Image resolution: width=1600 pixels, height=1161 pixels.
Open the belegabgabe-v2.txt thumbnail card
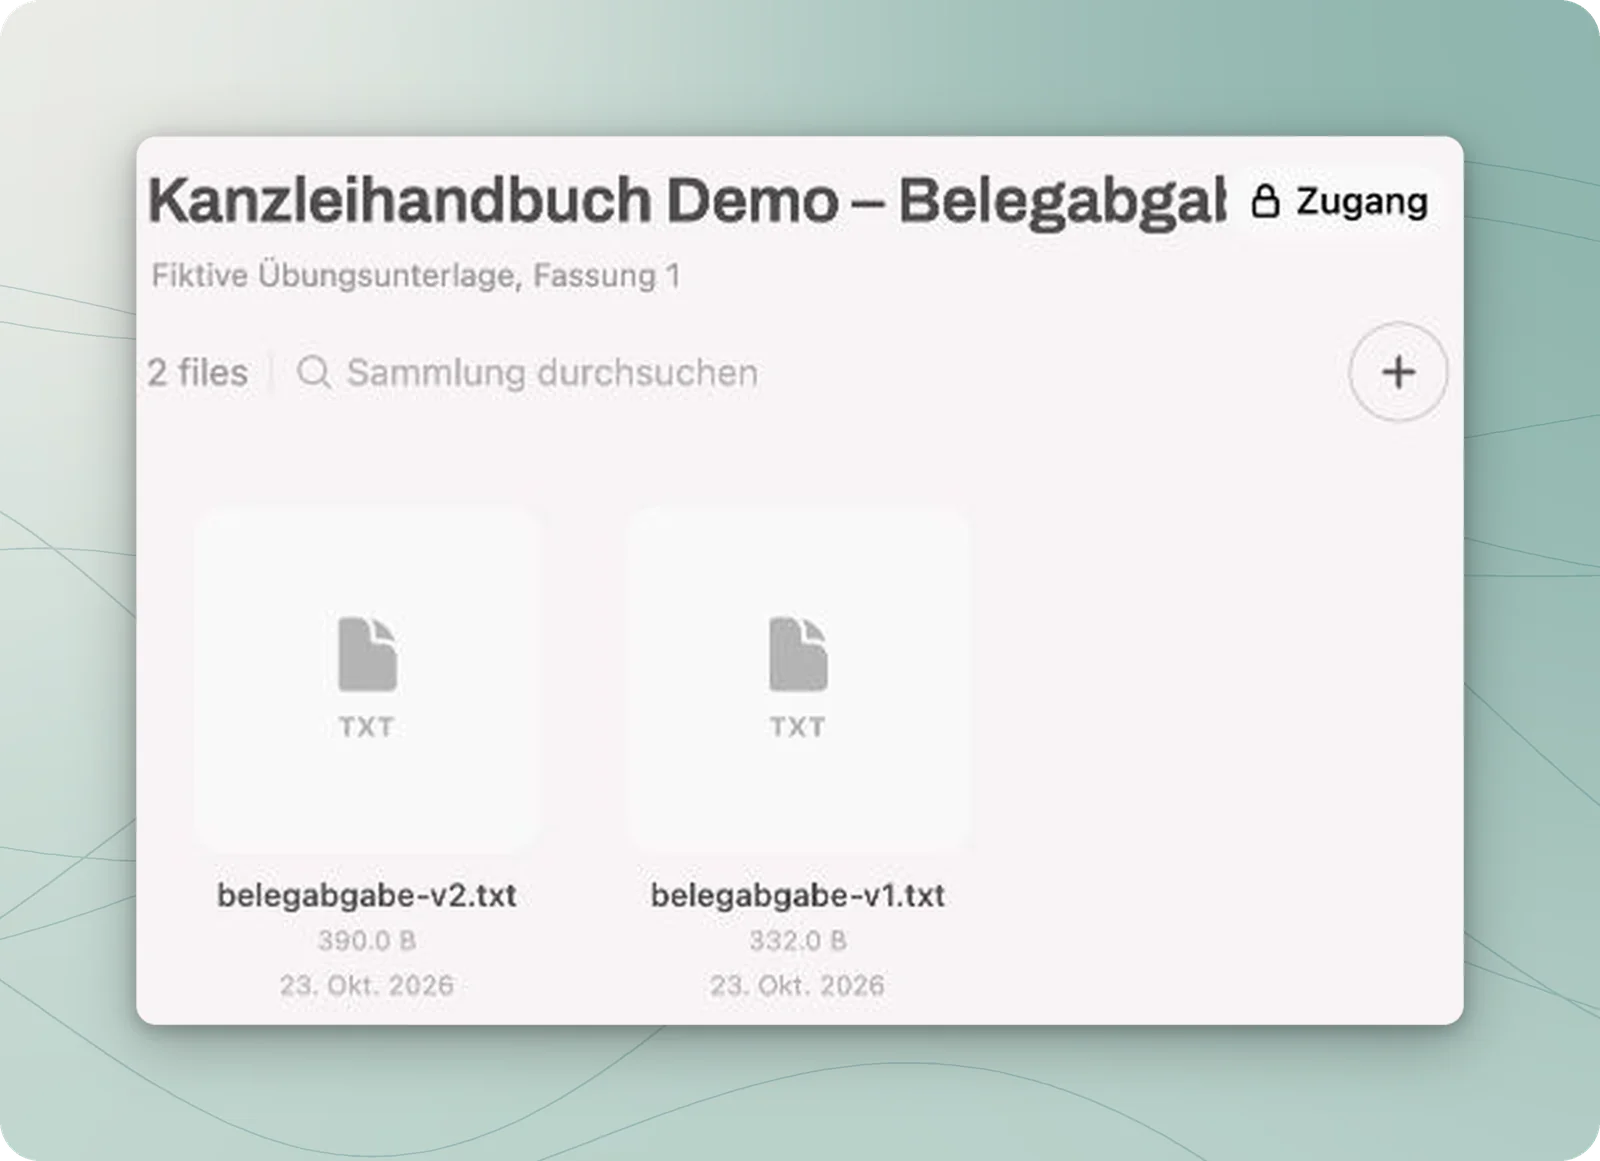(367, 680)
